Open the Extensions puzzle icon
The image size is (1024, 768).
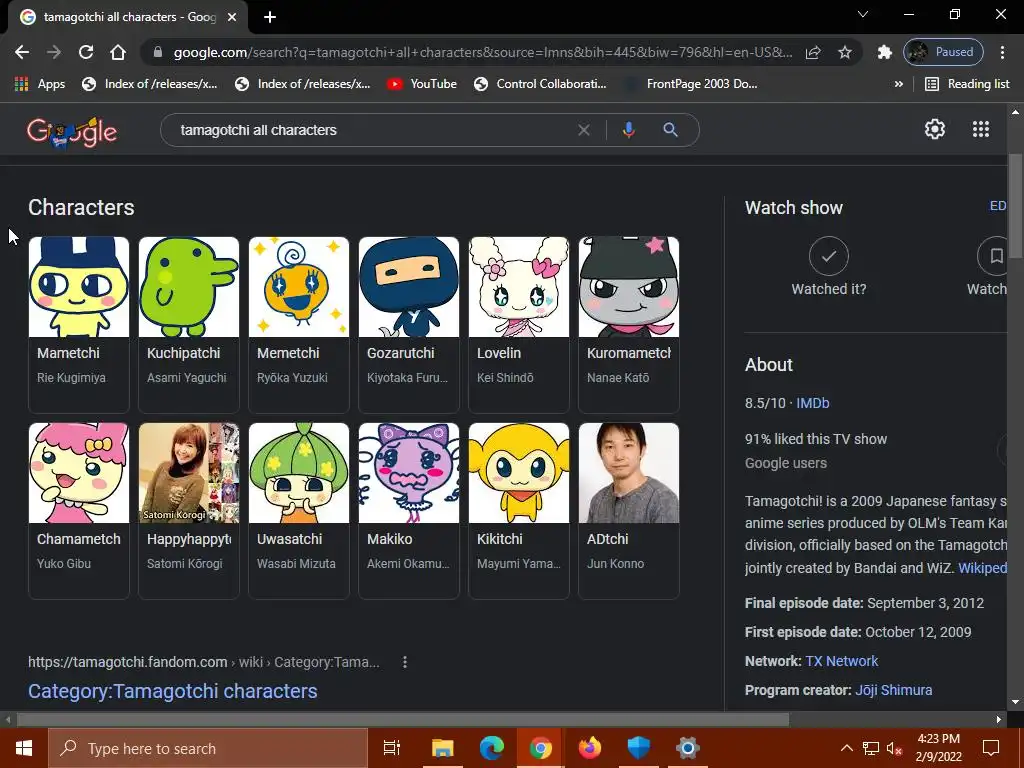(884, 52)
